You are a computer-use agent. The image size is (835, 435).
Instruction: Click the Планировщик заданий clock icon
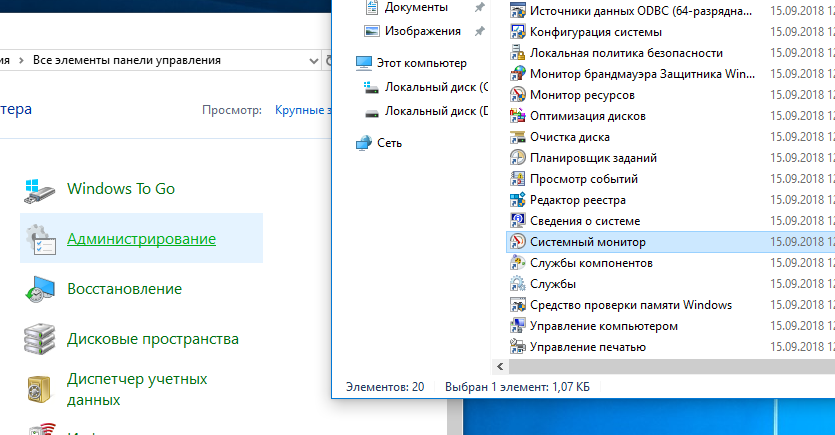[x=518, y=158]
